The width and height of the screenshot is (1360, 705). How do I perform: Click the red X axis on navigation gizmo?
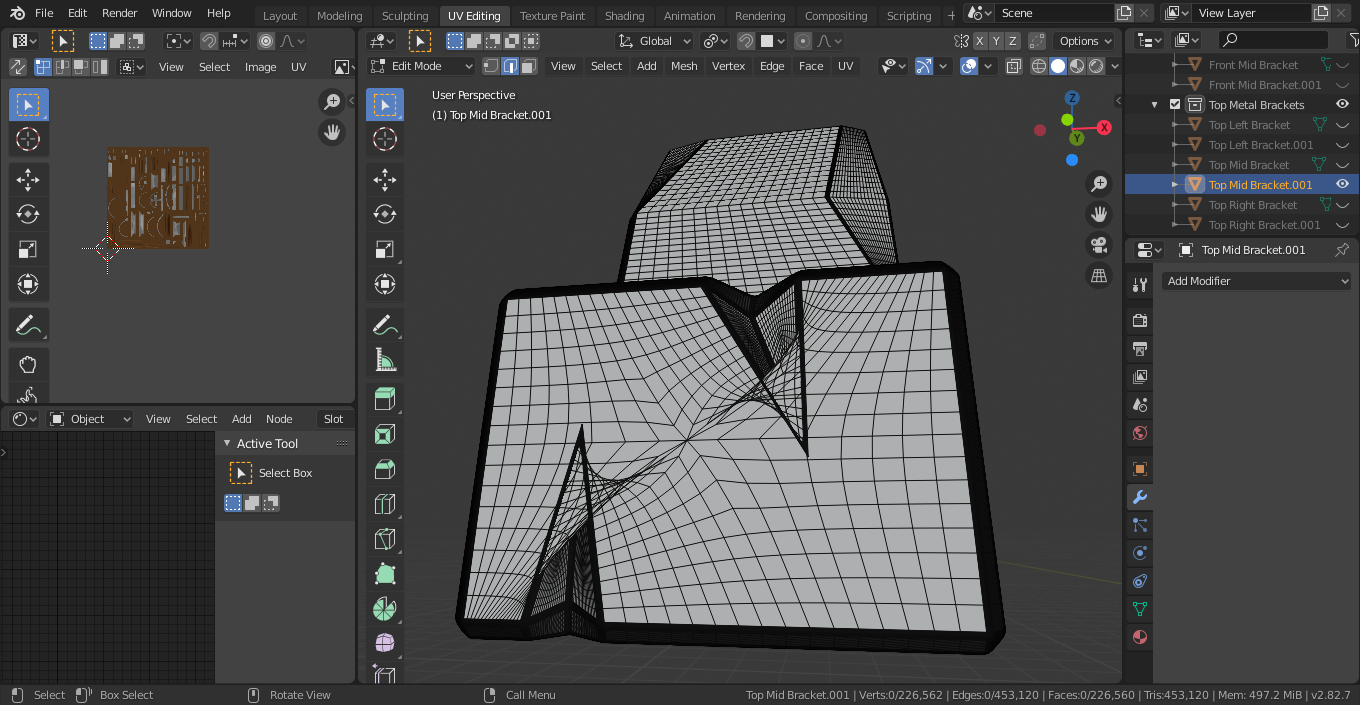[1104, 127]
